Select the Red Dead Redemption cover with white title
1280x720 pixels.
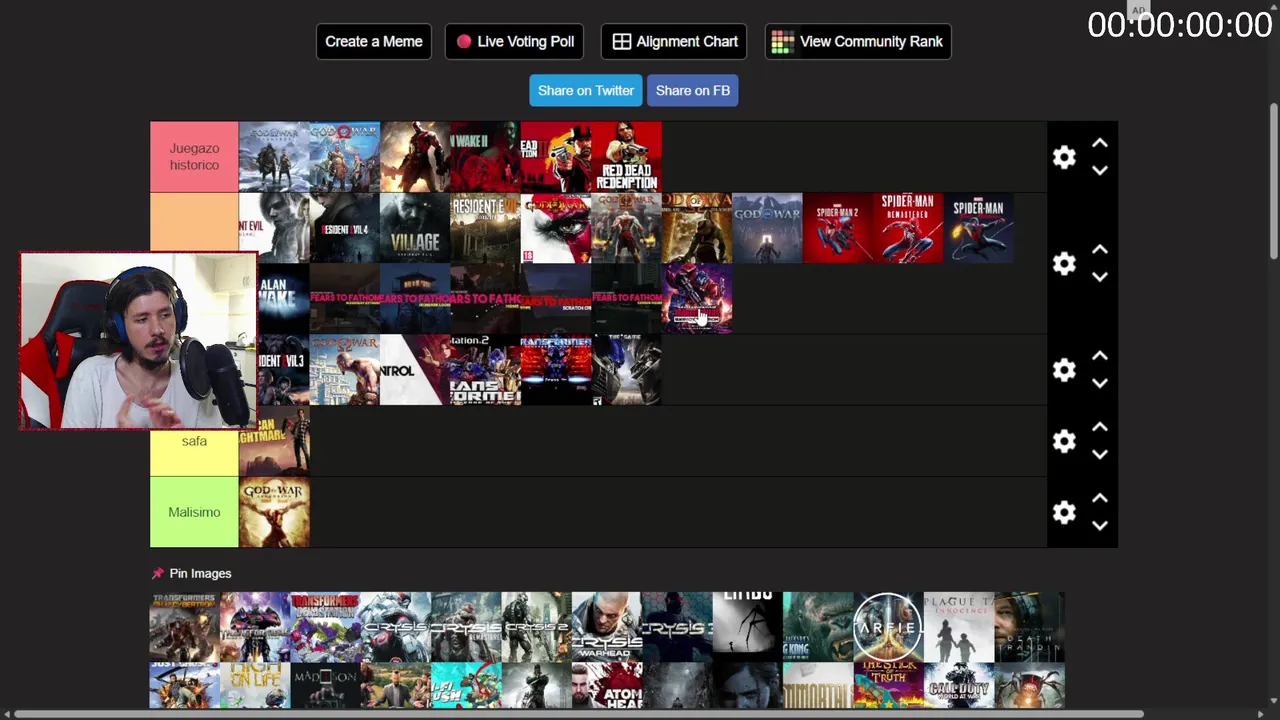tap(627, 157)
